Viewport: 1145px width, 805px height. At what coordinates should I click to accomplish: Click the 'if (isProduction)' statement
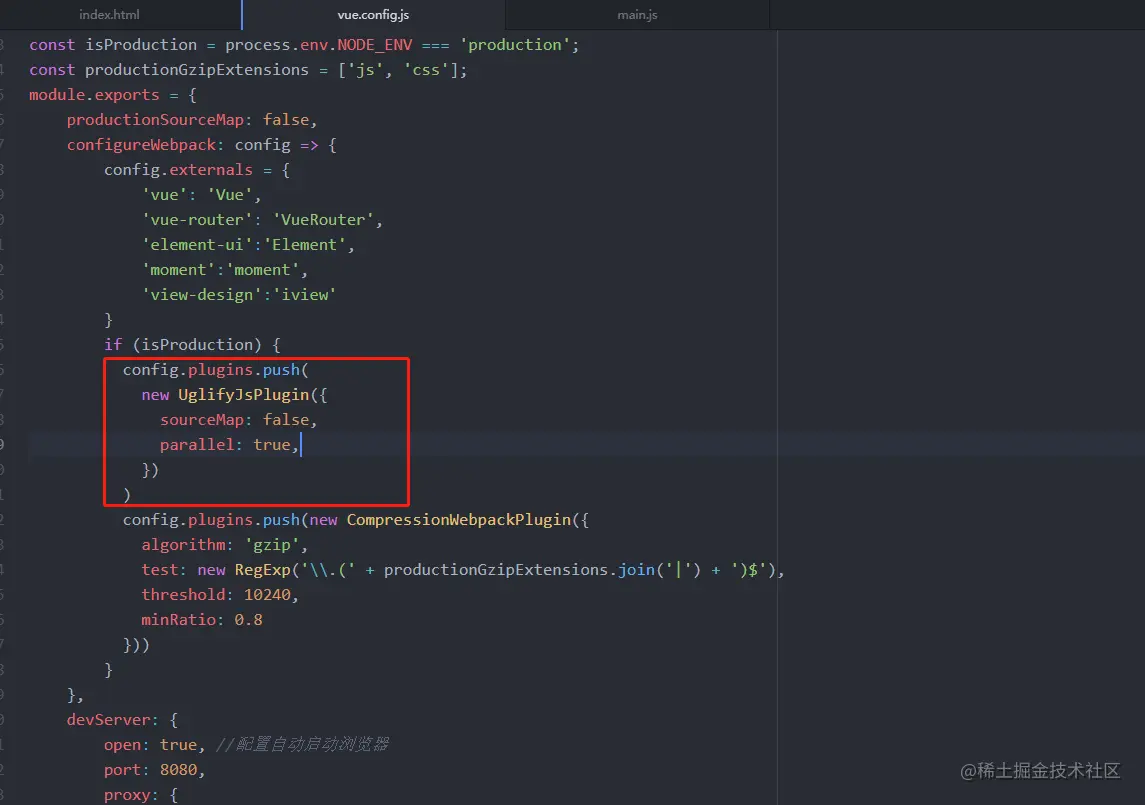coord(192,345)
